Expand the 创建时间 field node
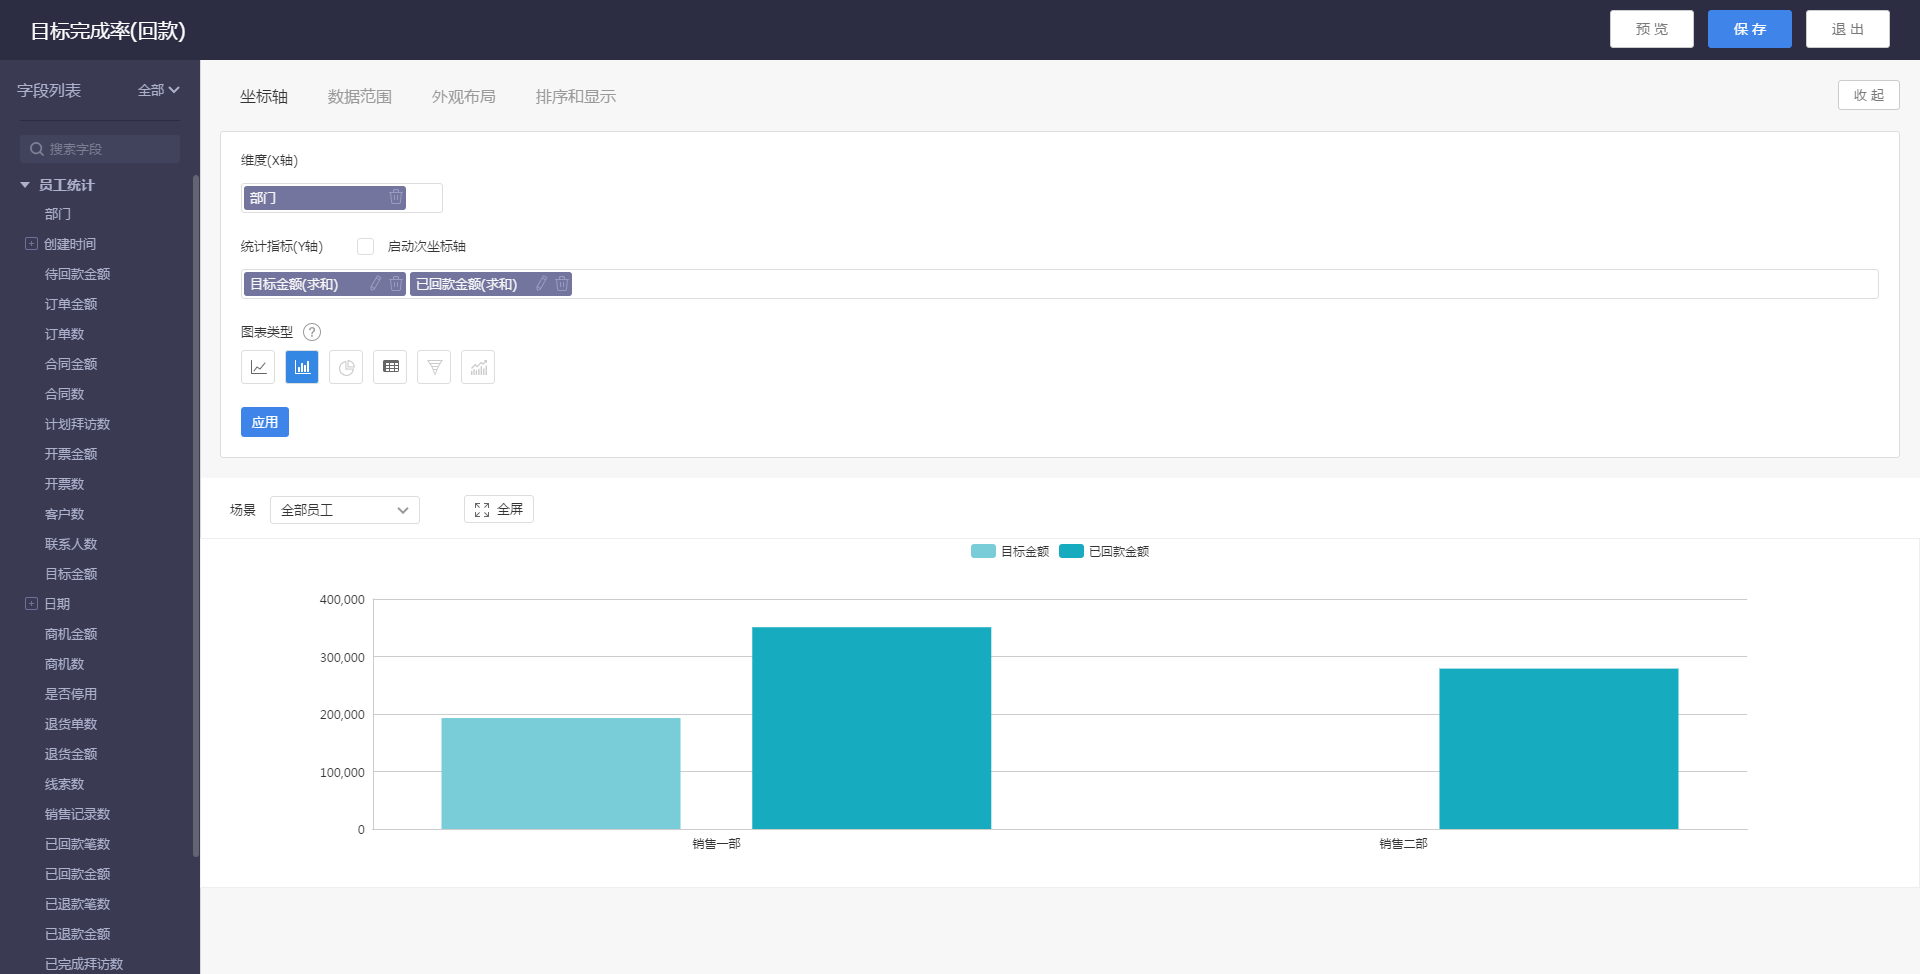This screenshot has height=974, width=1920. (x=31, y=244)
